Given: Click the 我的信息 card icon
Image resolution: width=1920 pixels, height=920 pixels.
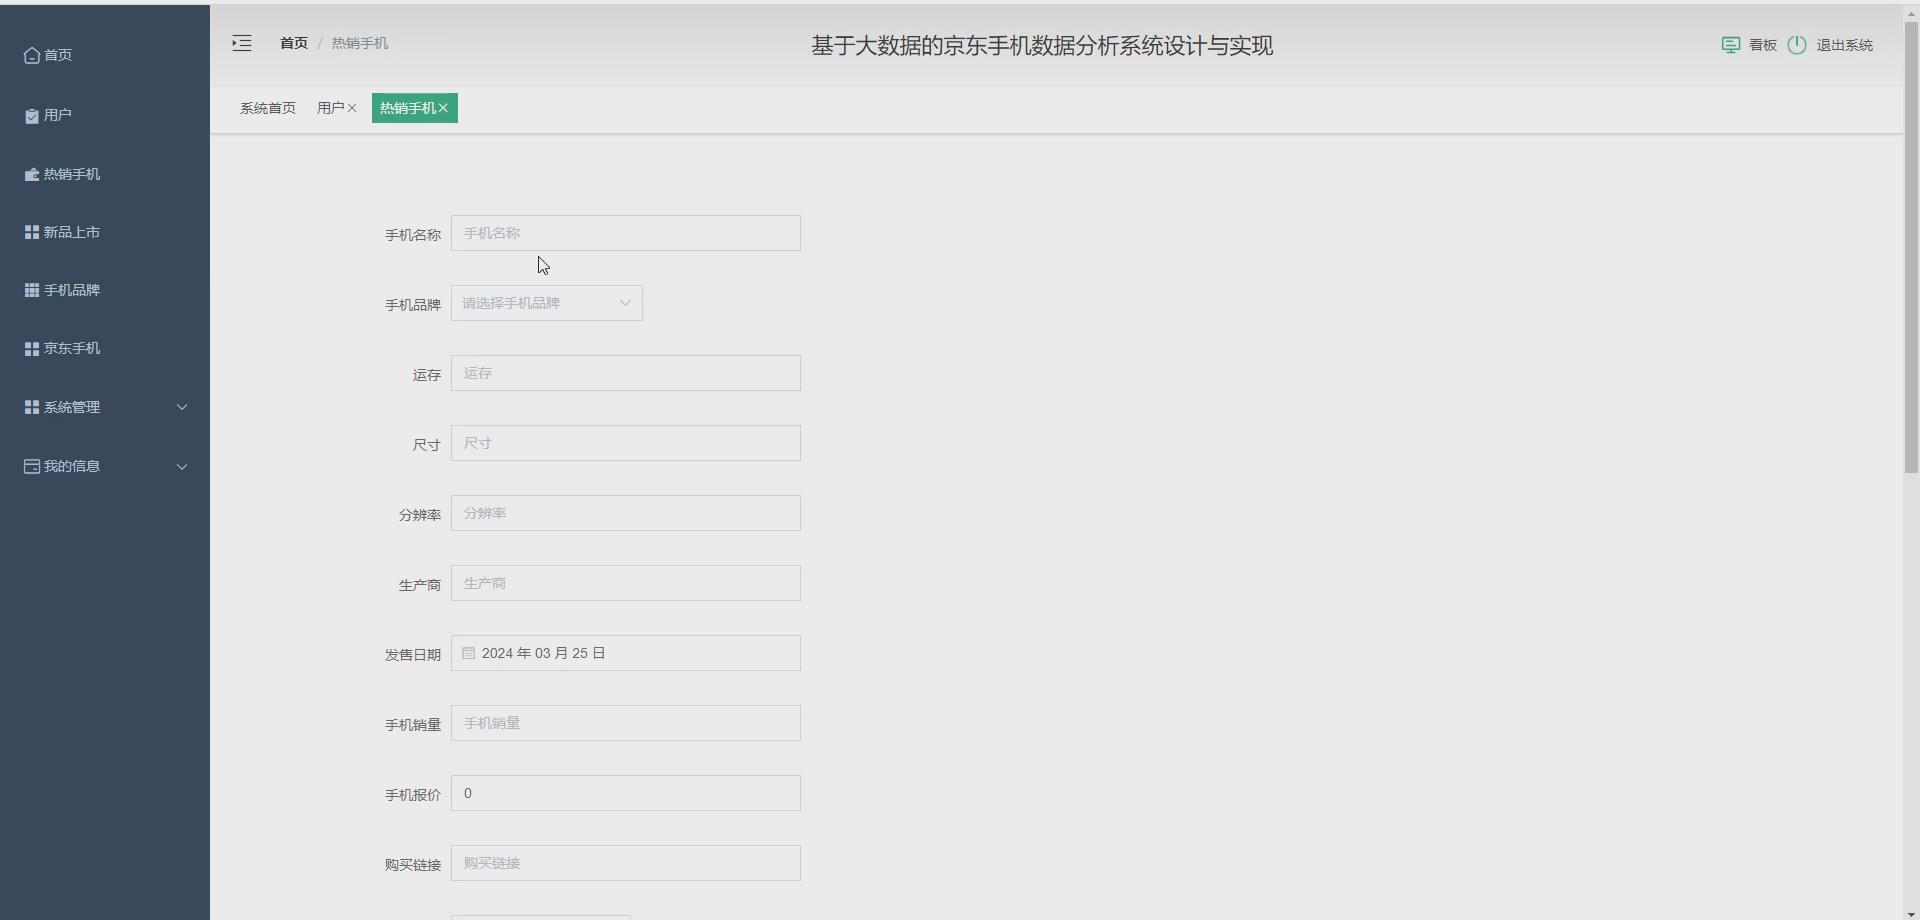Looking at the screenshot, I should tap(32, 466).
